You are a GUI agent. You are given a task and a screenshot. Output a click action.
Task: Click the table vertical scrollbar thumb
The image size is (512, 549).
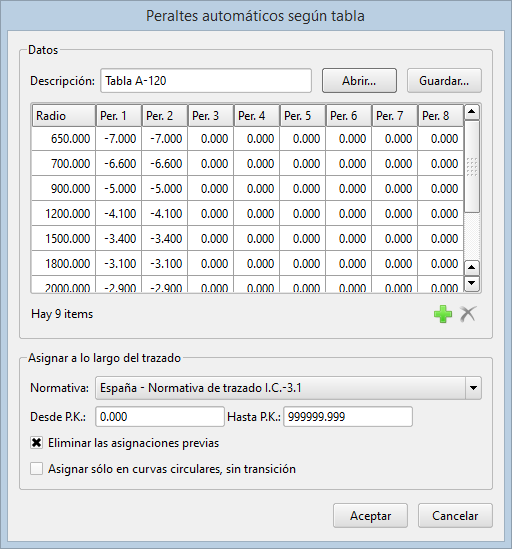click(x=472, y=166)
